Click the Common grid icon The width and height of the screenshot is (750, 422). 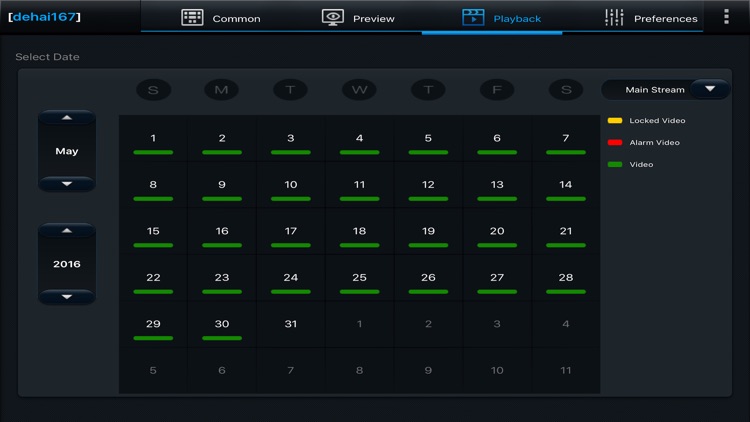coord(192,18)
